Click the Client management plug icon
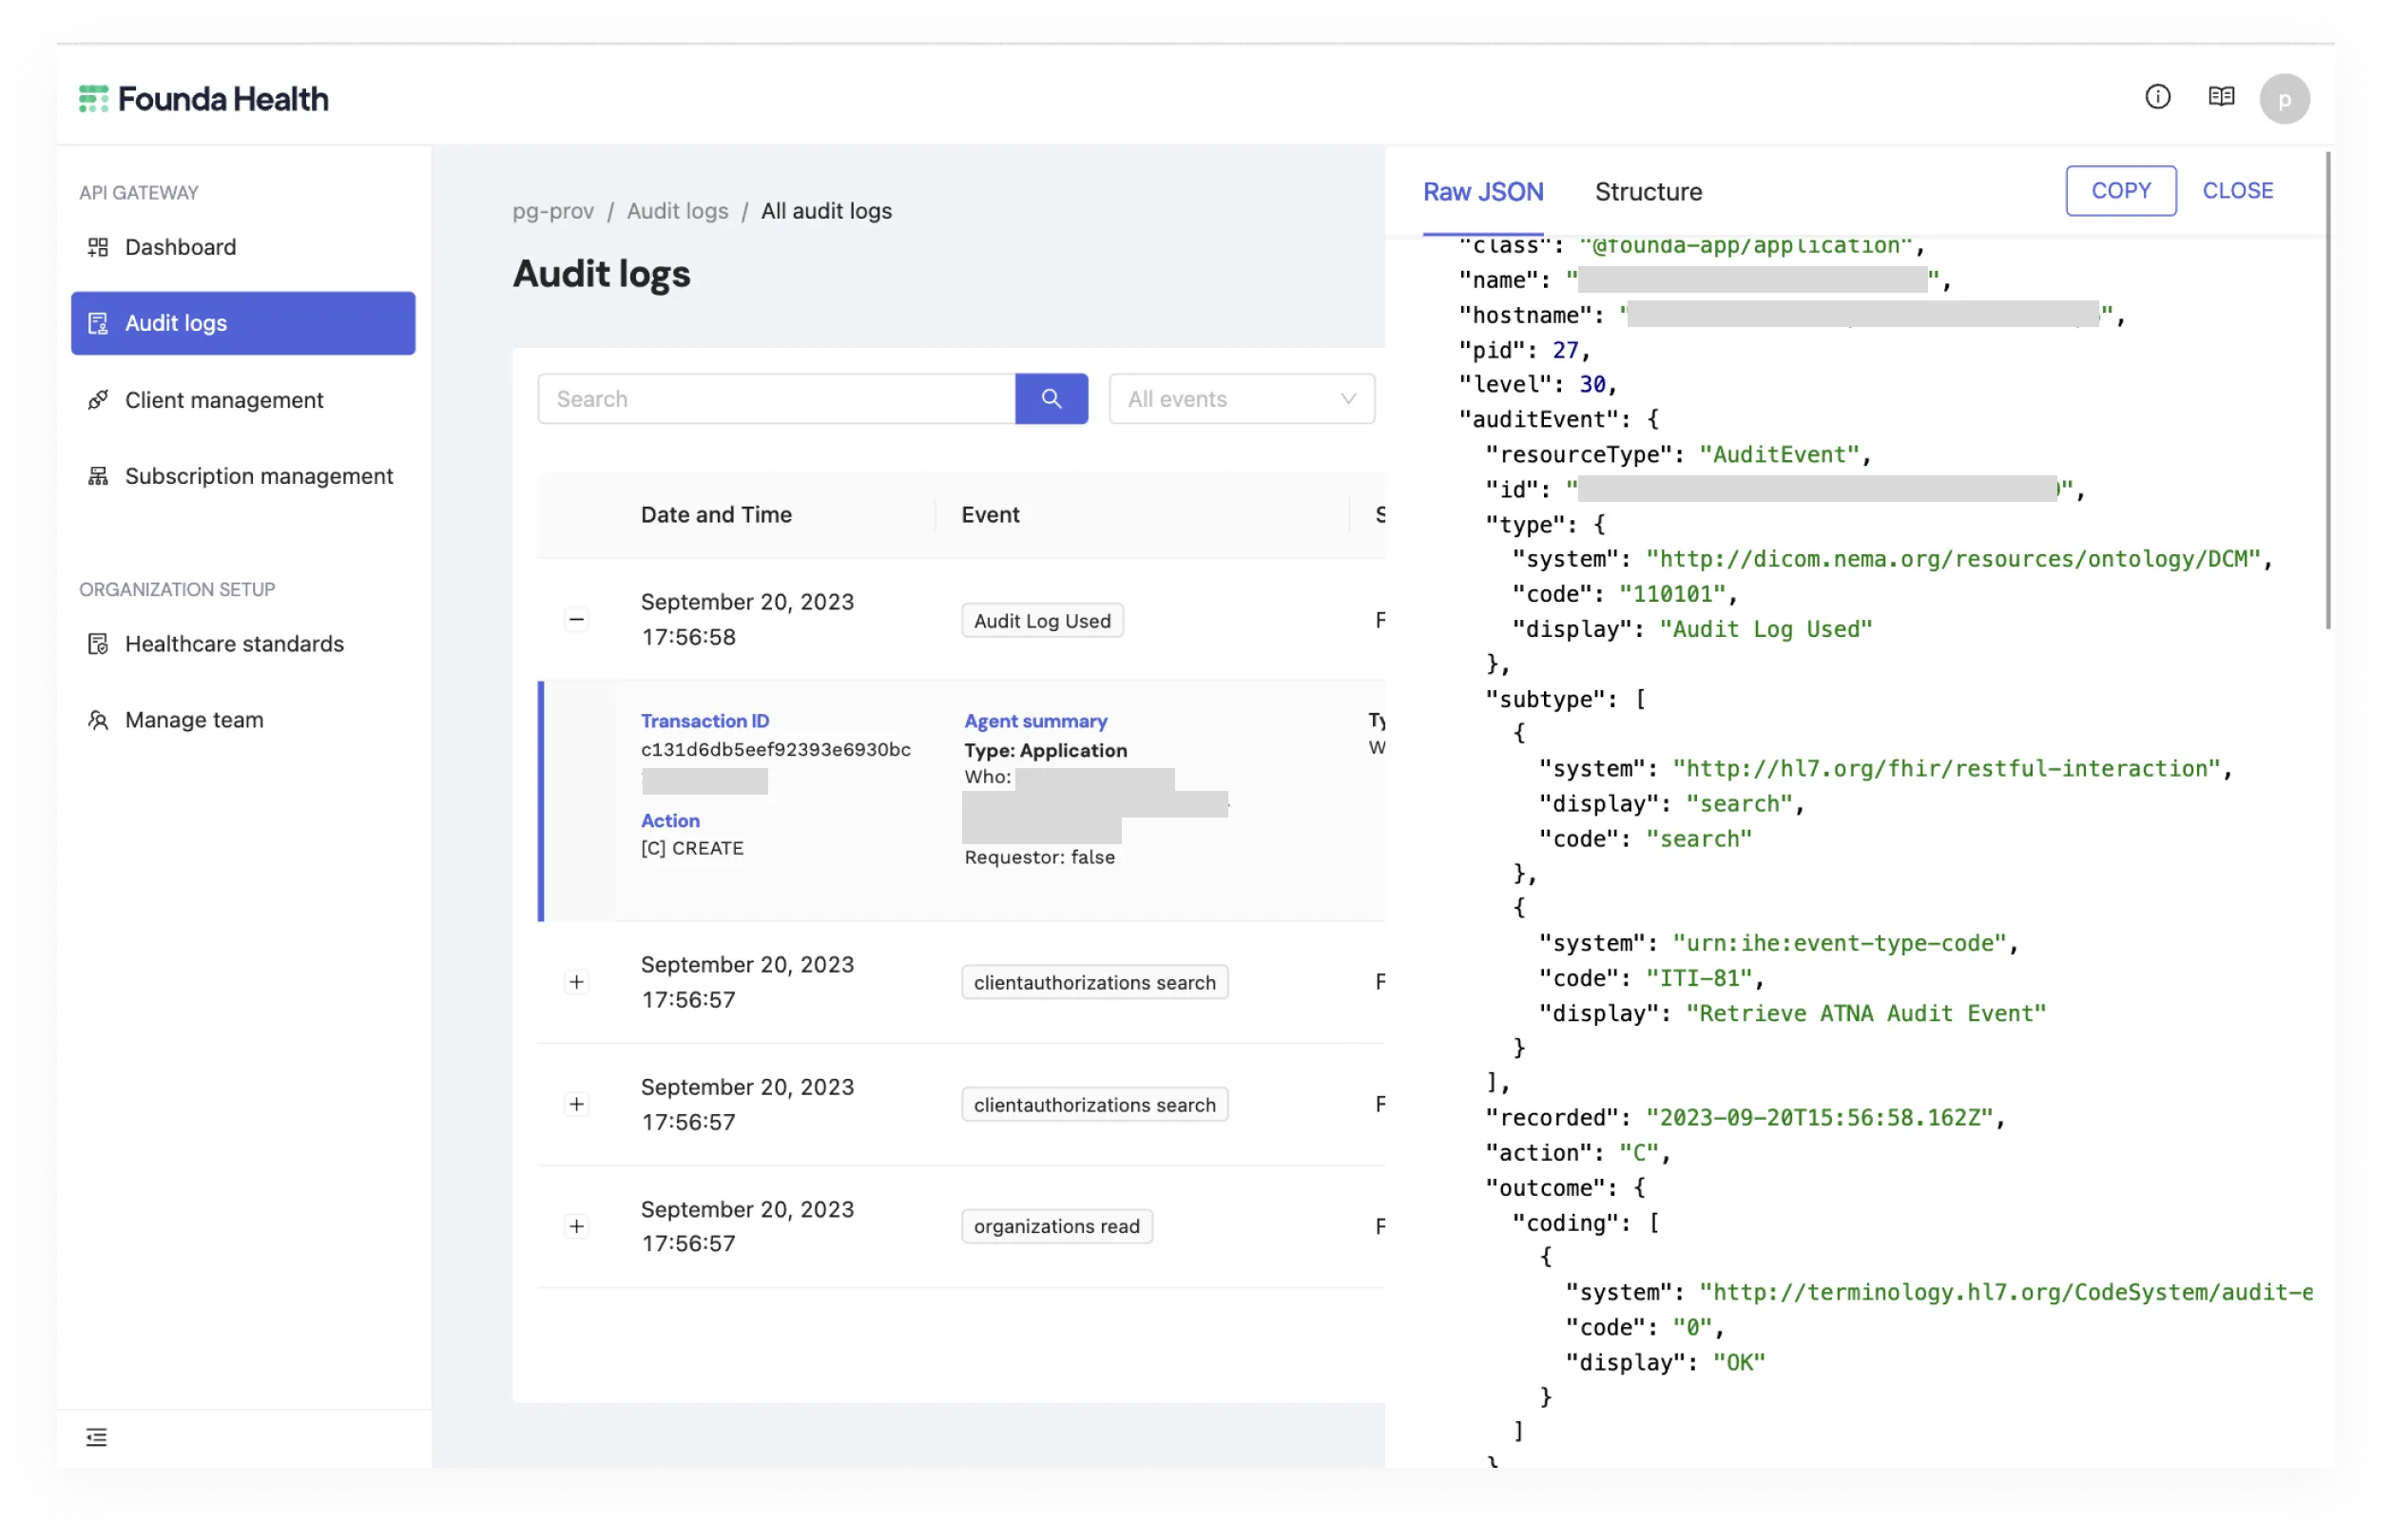This screenshot has height=1540, width=2392. coord(98,400)
